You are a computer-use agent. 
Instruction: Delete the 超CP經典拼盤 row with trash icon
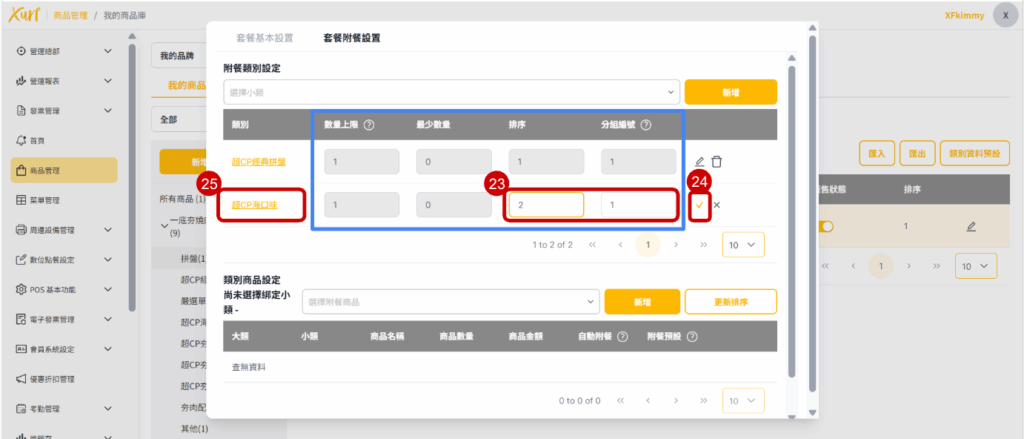716,162
